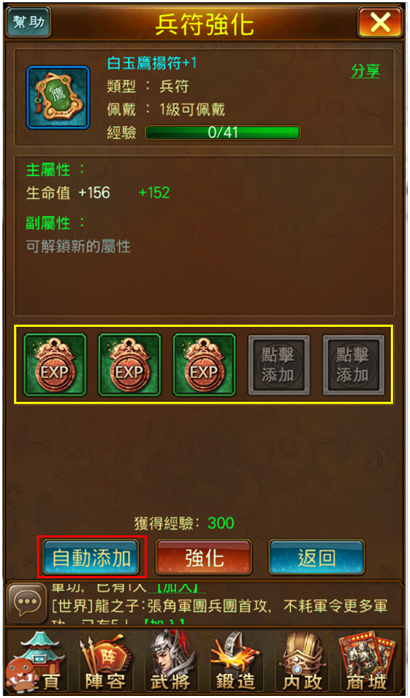Click the 返回 back button
410x698 pixels.
tap(317, 558)
